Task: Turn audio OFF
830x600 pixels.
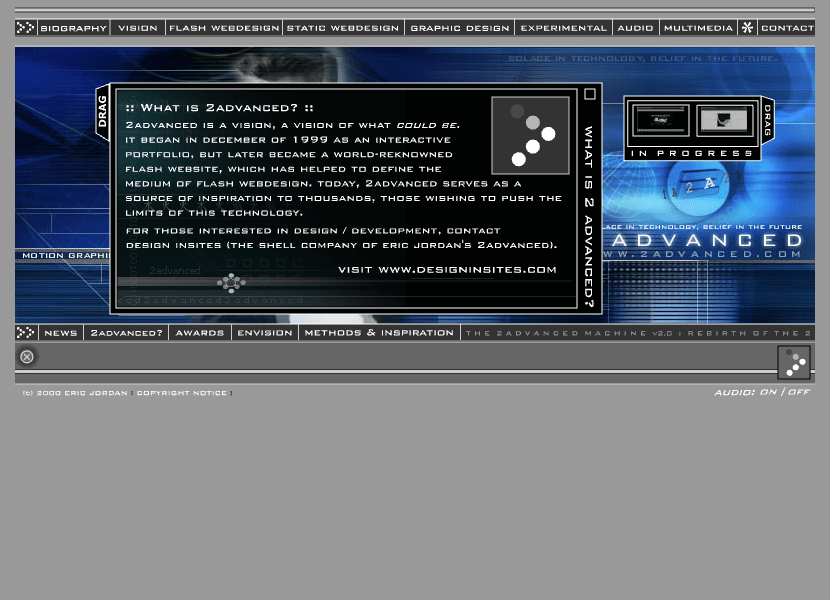Action: 799,392
